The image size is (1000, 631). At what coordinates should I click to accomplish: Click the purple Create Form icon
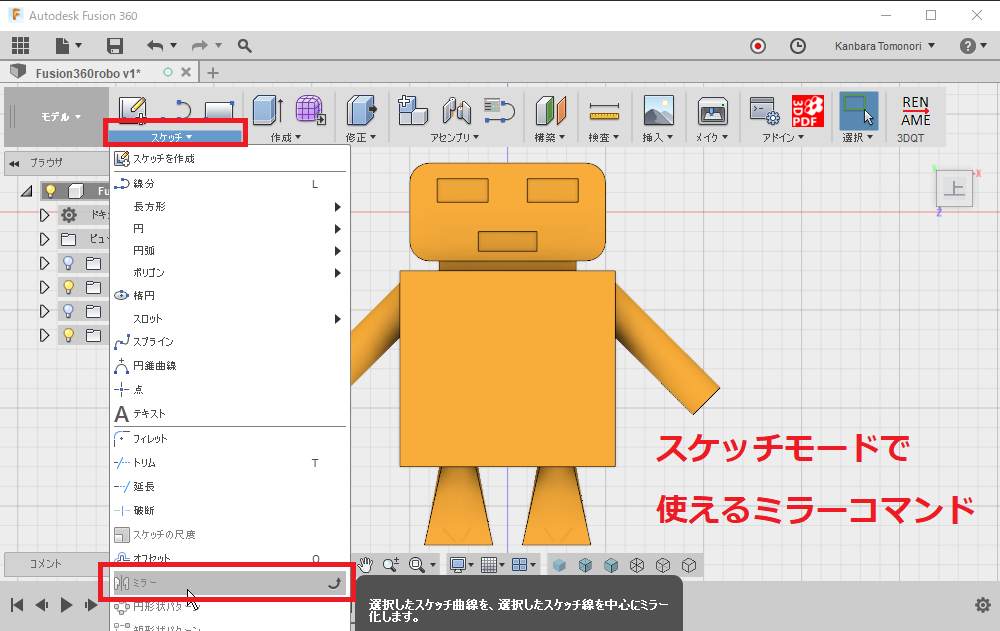pos(311,110)
